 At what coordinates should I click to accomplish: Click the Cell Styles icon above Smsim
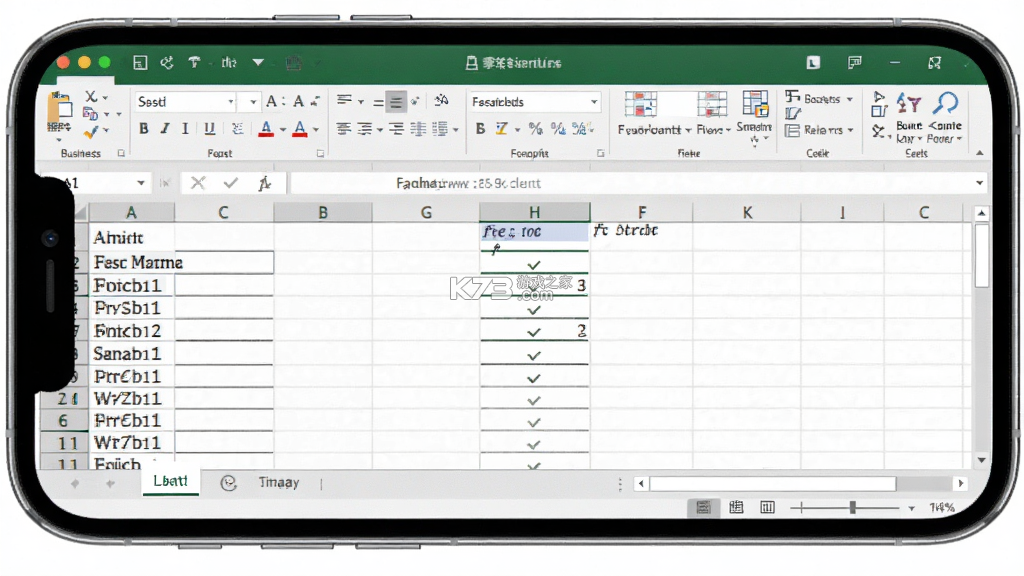[755, 104]
